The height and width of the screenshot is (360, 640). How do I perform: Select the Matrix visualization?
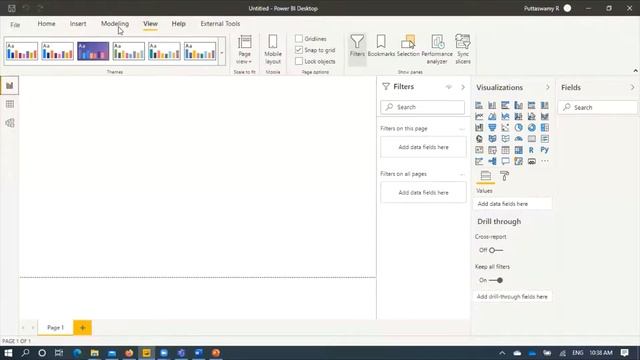click(x=518, y=150)
